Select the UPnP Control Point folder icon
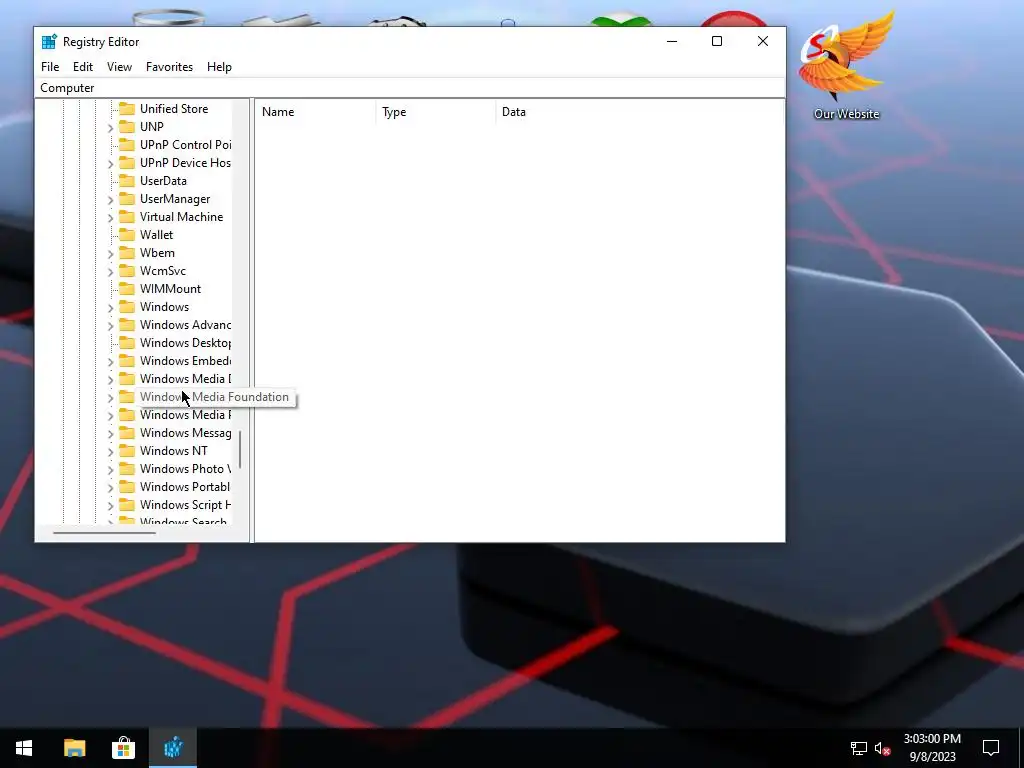 pyautogui.click(x=127, y=144)
